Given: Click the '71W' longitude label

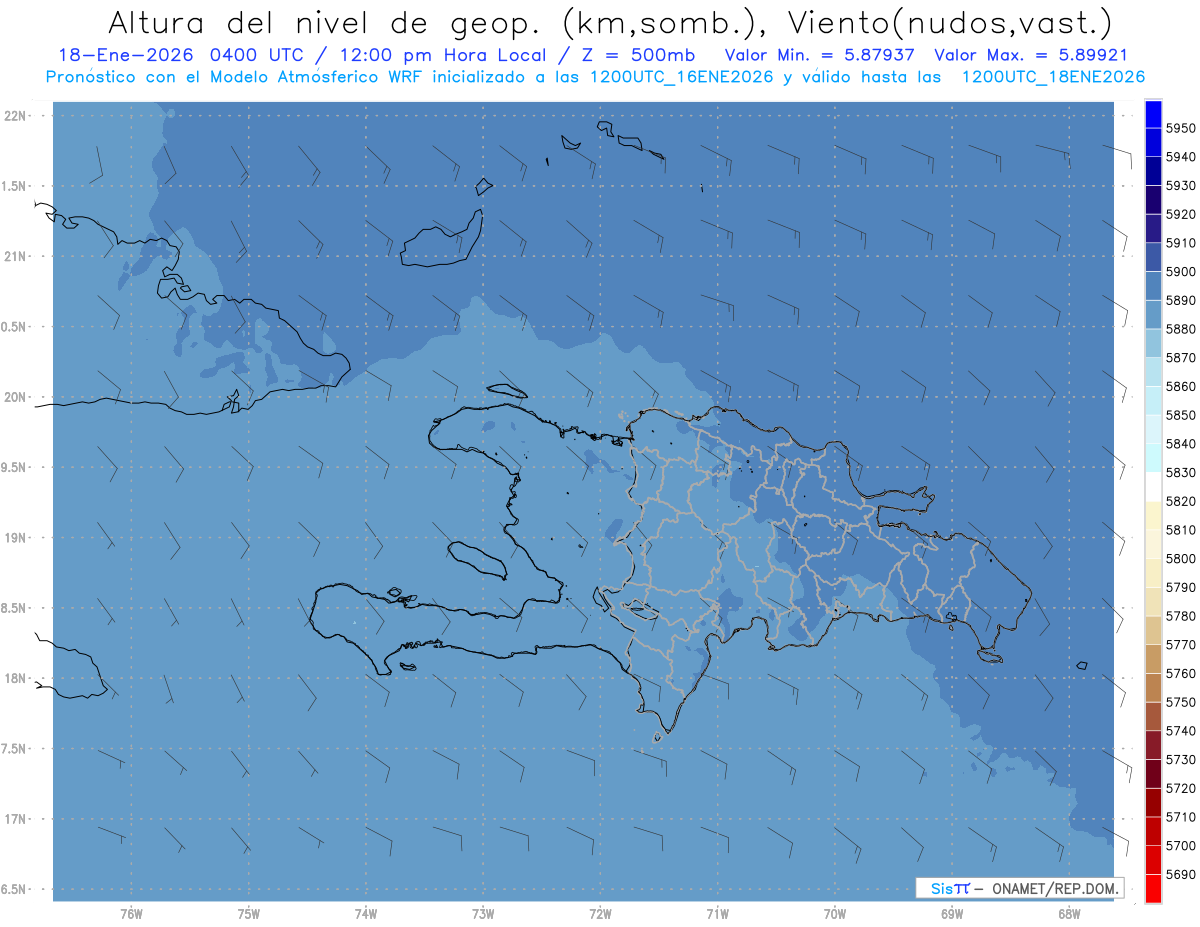Looking at the screenshot, I should click(717, 914).
